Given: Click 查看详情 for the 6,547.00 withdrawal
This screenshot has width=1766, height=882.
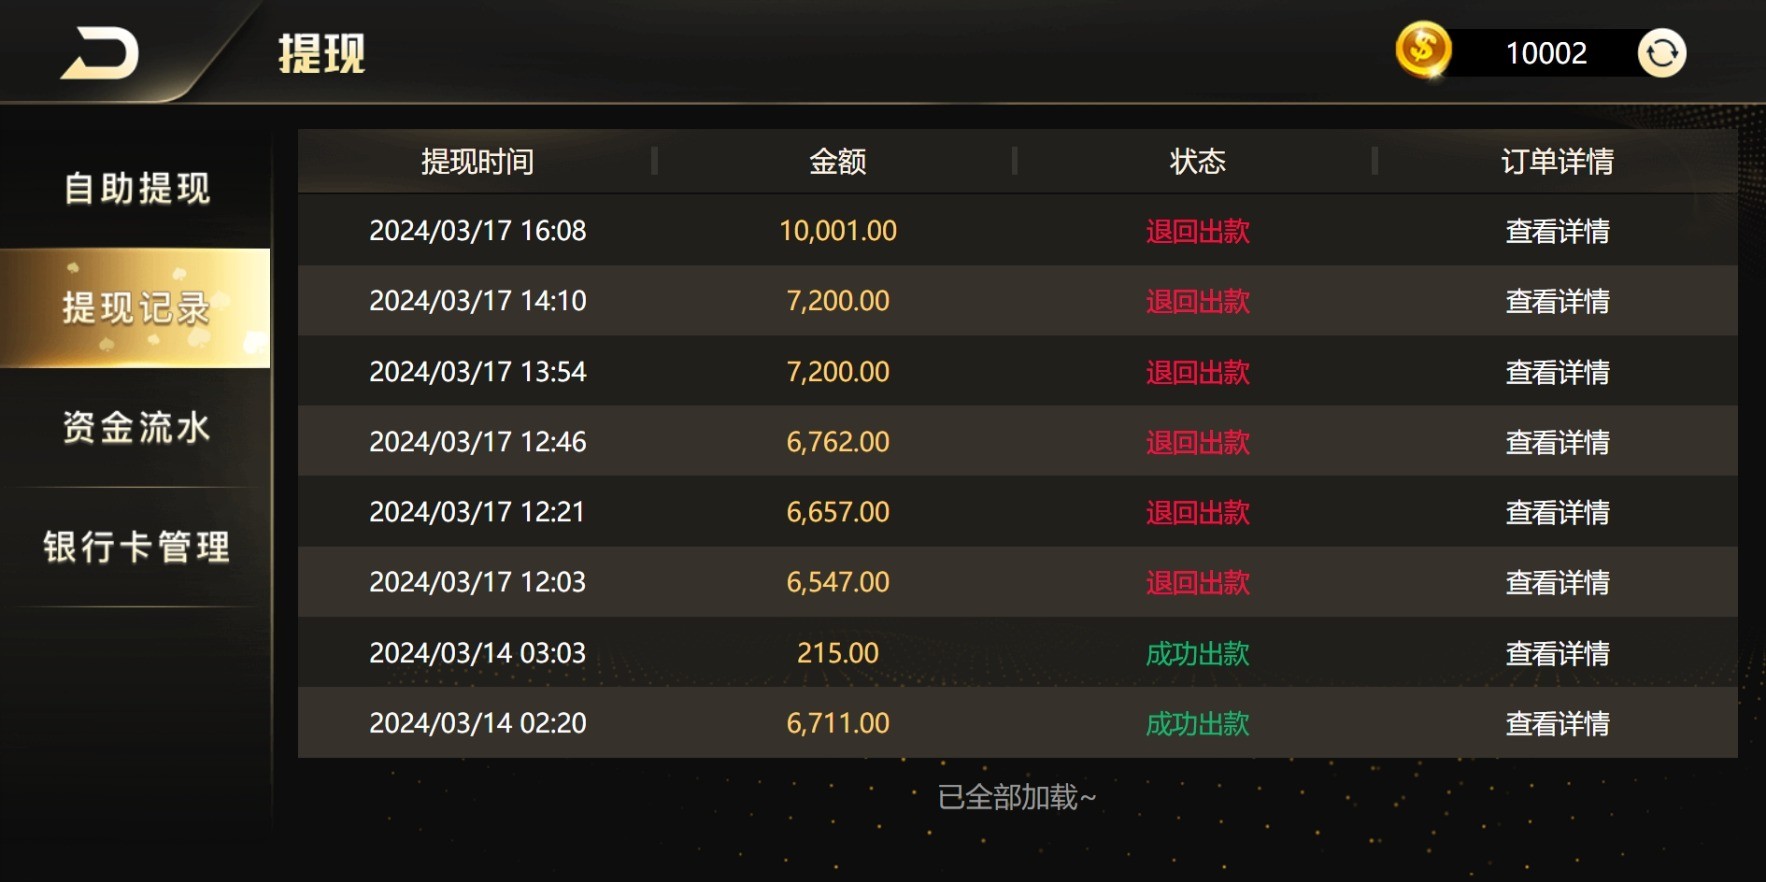Looking at the screenshot, I should point(1557,582).
